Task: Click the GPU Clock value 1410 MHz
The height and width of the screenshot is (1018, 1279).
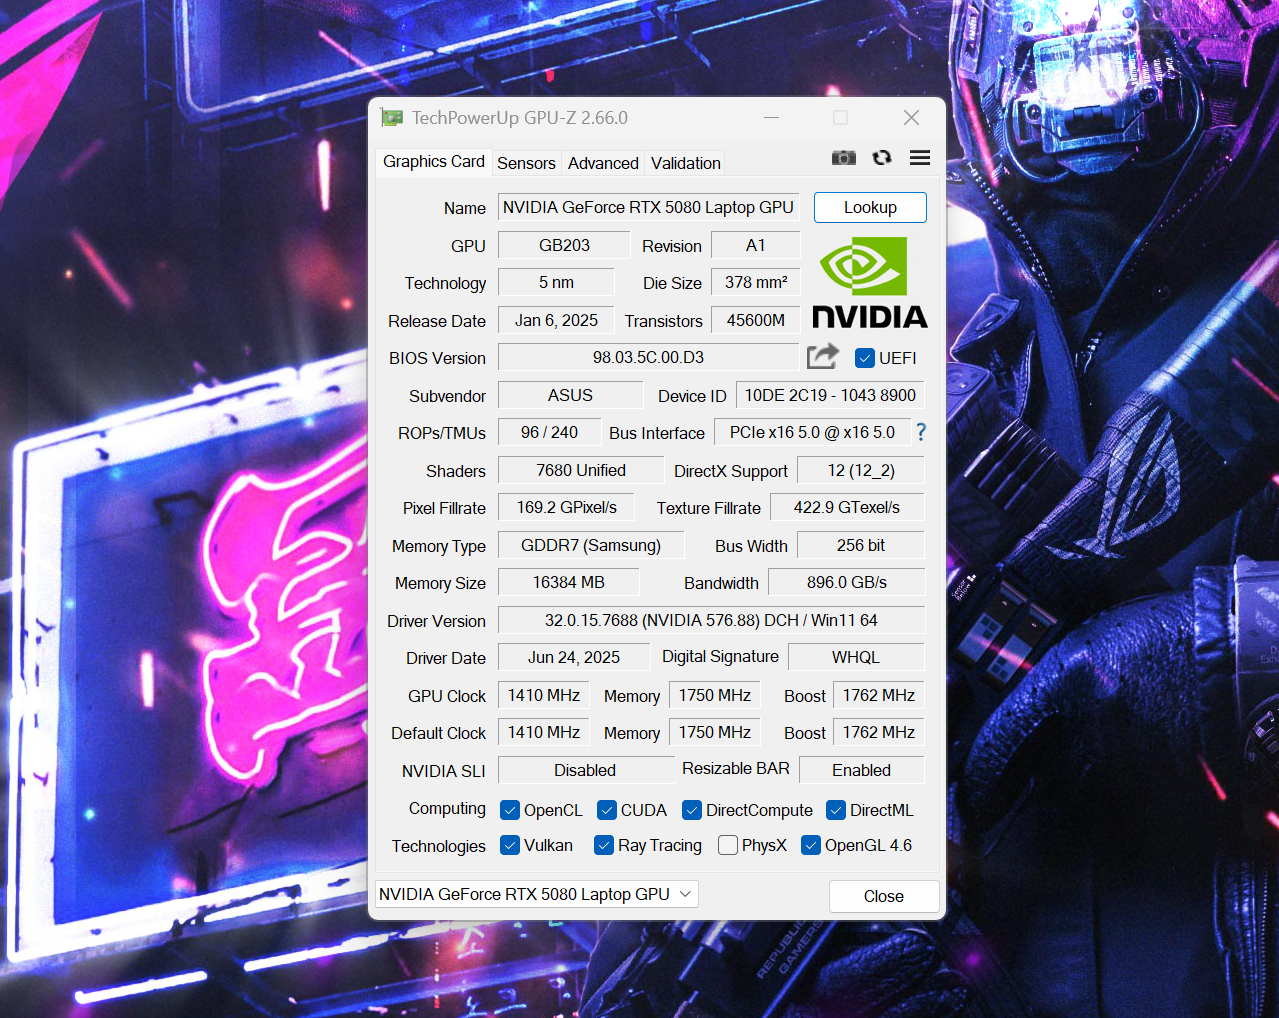Action: 544,695
